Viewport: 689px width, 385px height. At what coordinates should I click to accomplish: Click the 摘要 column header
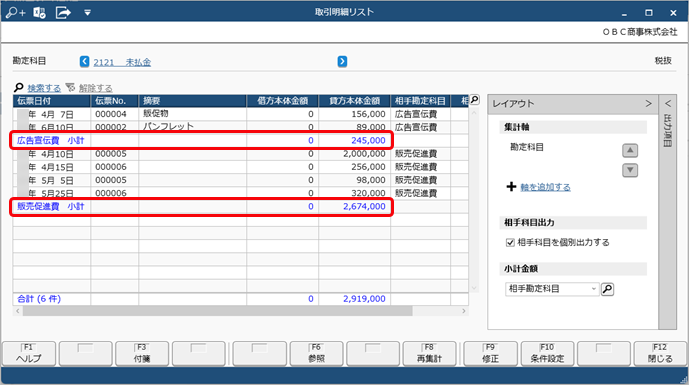(x=192, y=101)
